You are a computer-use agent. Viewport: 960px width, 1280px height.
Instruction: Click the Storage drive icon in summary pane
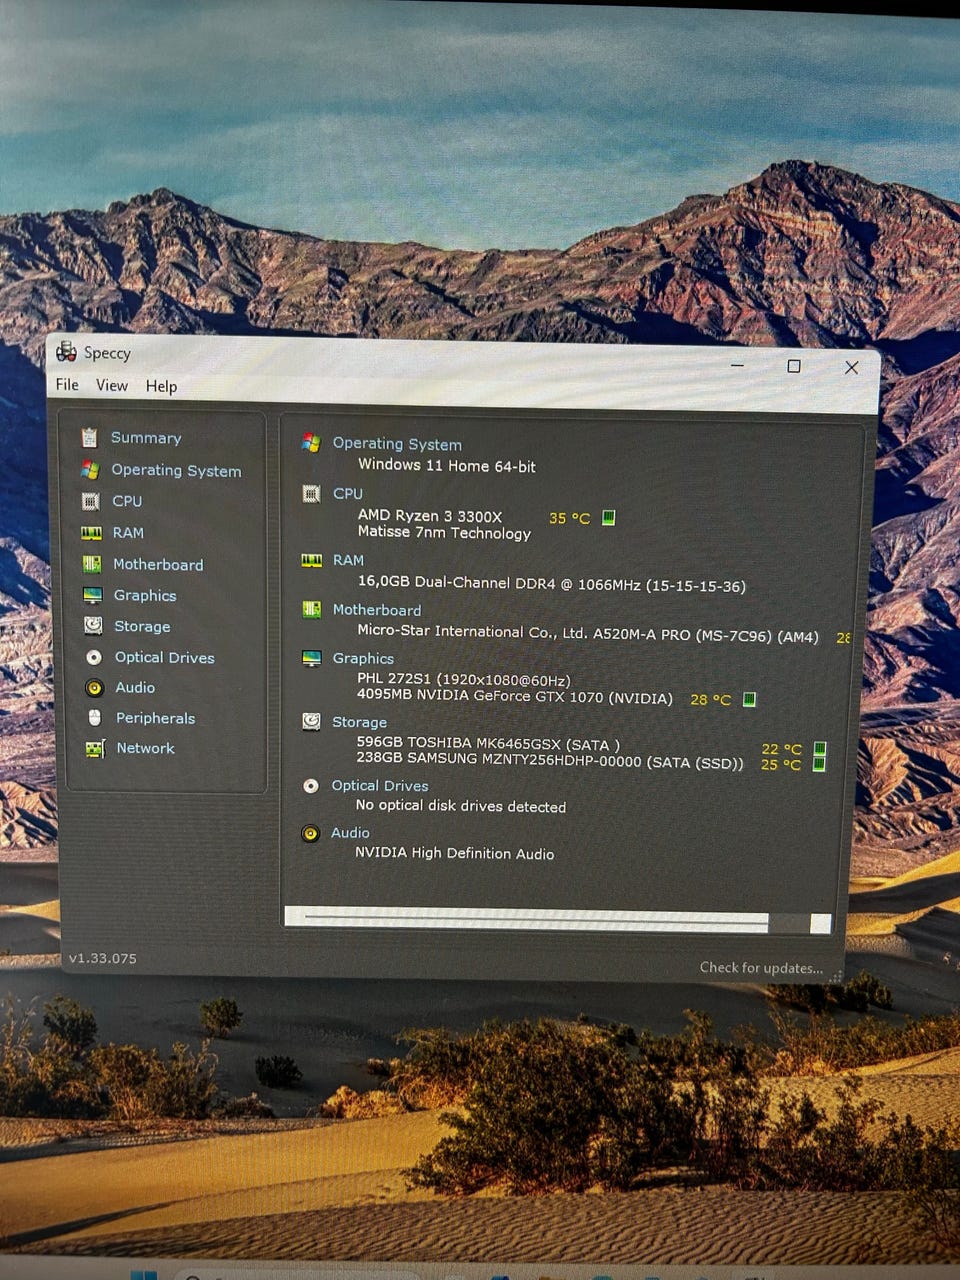pos(311,721)
